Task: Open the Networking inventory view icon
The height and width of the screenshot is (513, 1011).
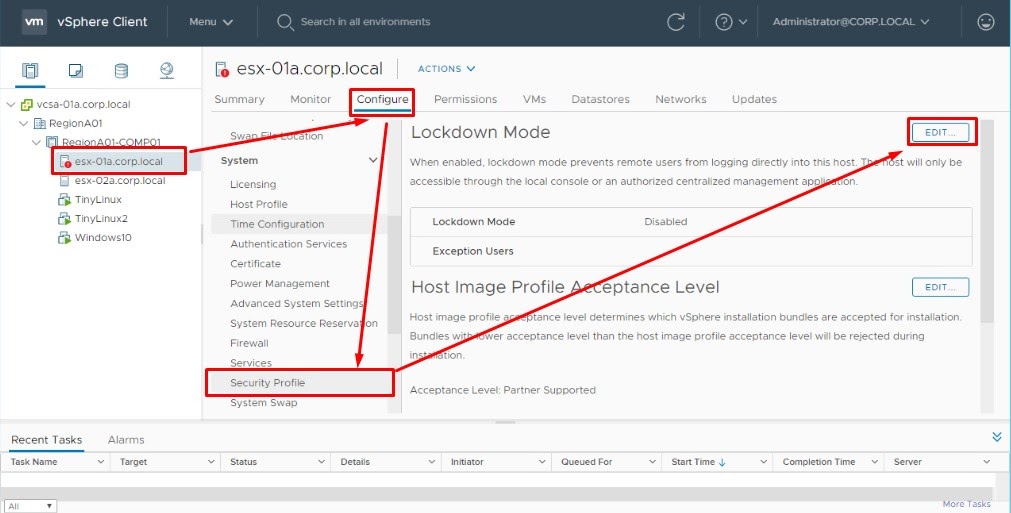Action: coord(166,70)
